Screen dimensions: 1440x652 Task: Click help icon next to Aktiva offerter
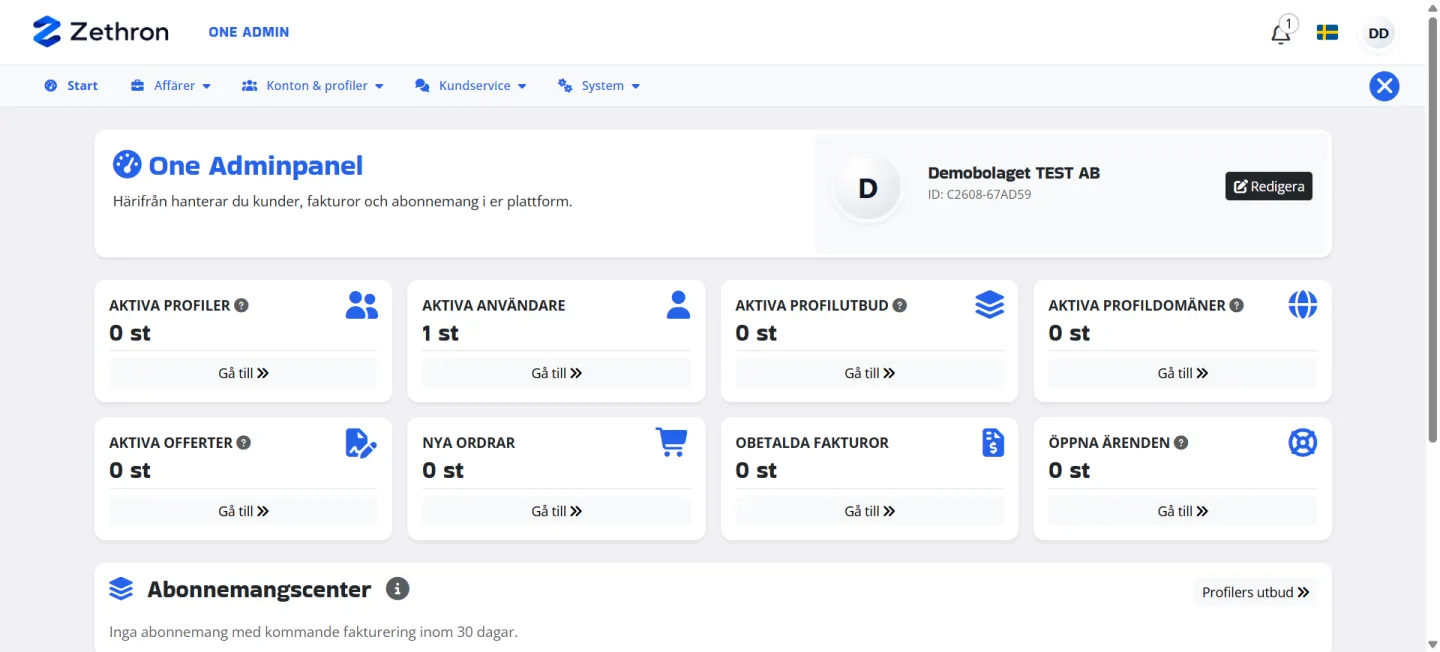pyautogui.click(x=244, y=443)
